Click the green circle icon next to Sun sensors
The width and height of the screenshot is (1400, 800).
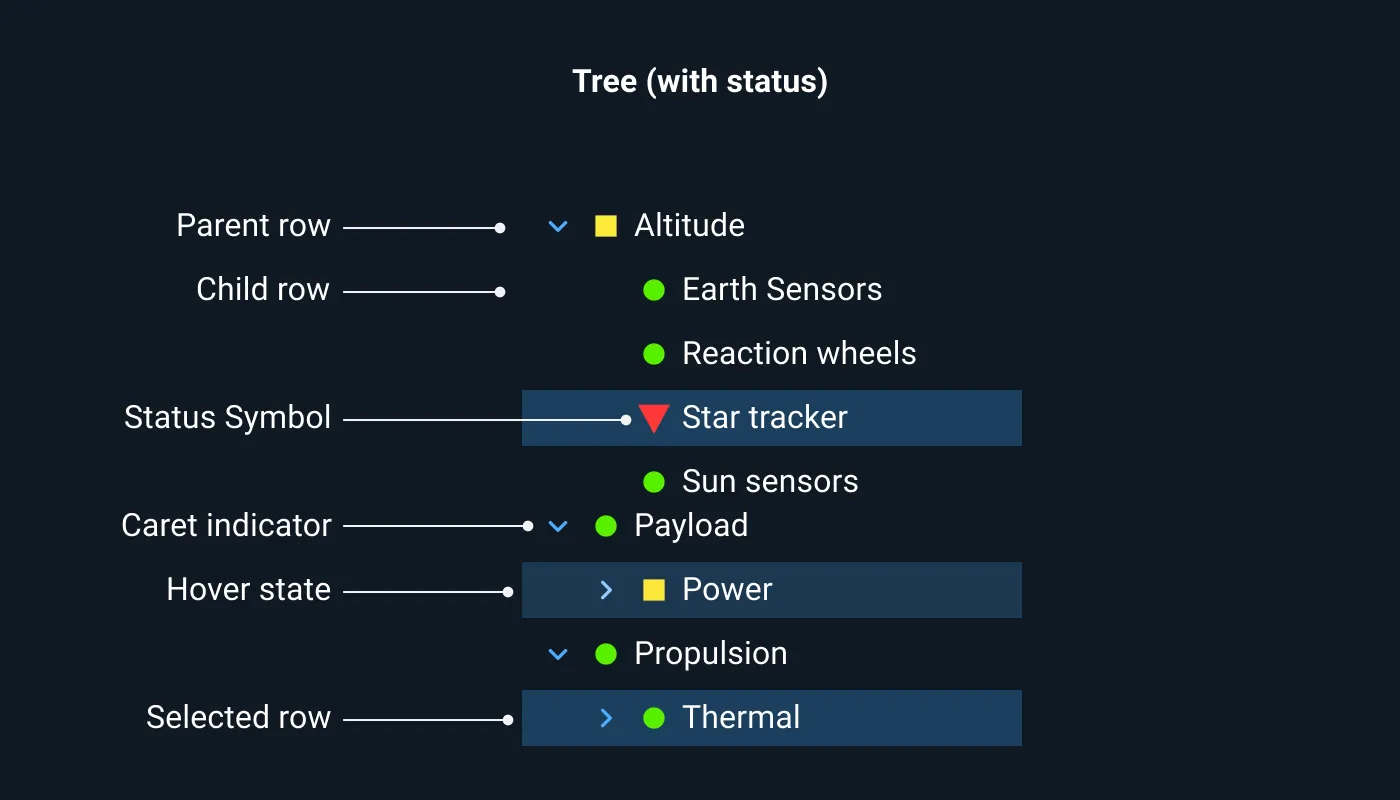(x=654, y=482)
